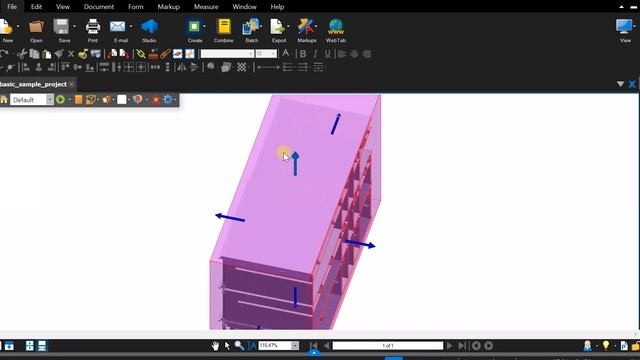640x360 pixels.
Task: Select the arrow Select tool
Action: [227, 346]
